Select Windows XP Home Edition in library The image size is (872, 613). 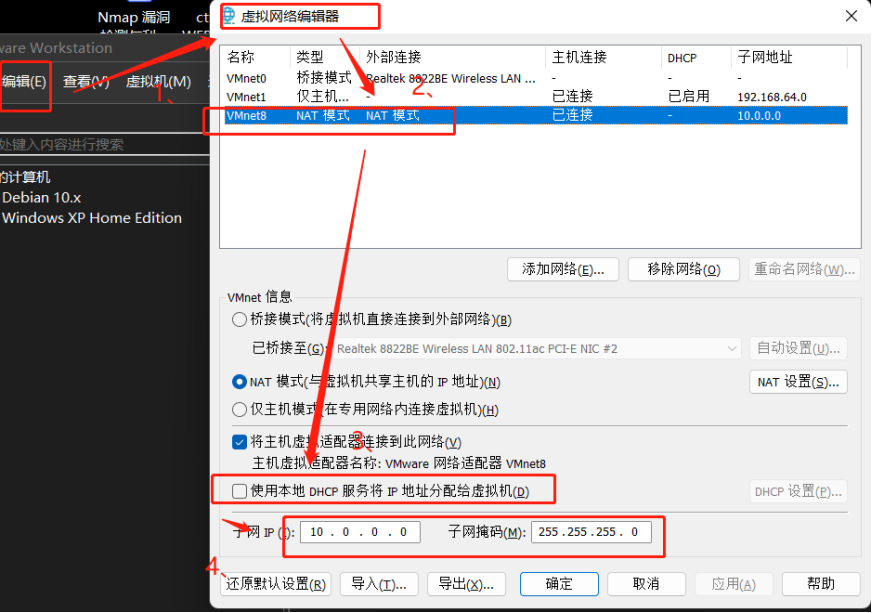92,218
